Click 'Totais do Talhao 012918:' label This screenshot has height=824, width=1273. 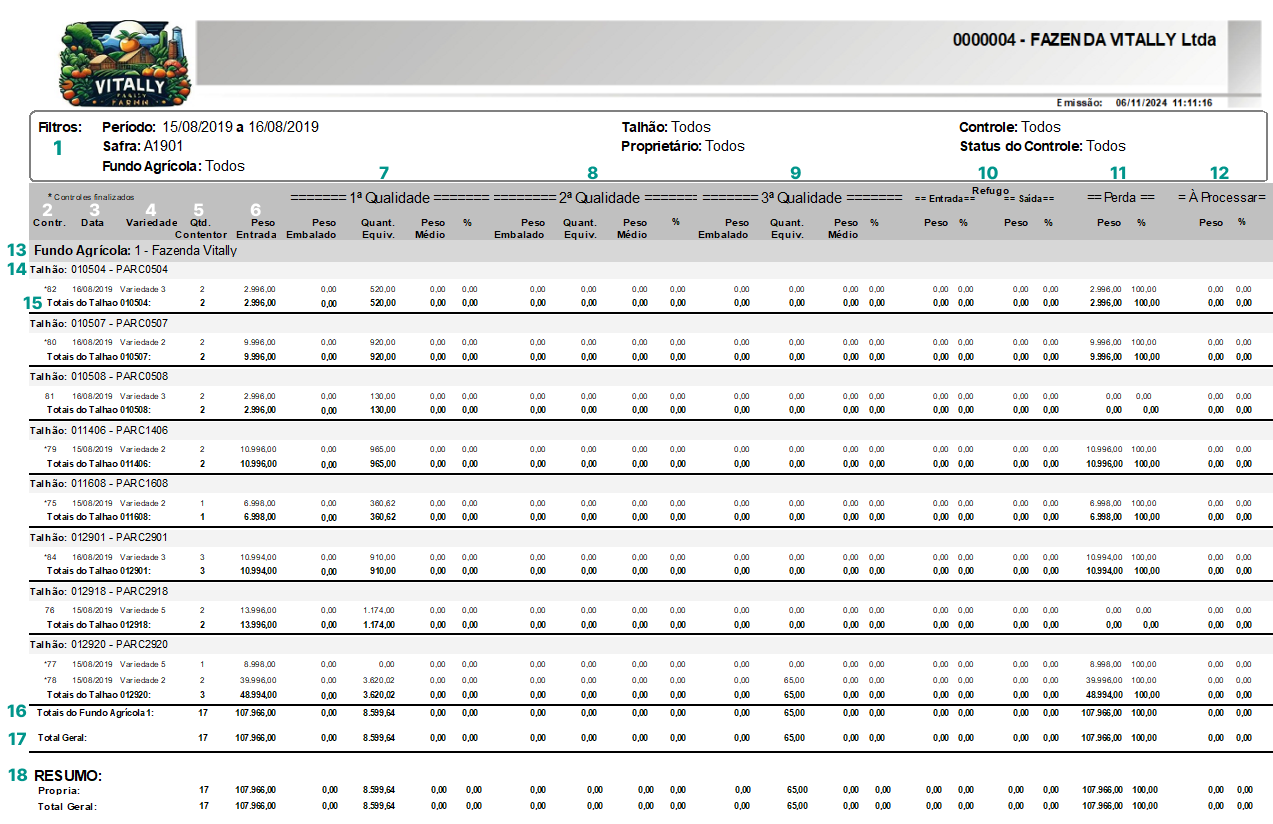(99, 623)
